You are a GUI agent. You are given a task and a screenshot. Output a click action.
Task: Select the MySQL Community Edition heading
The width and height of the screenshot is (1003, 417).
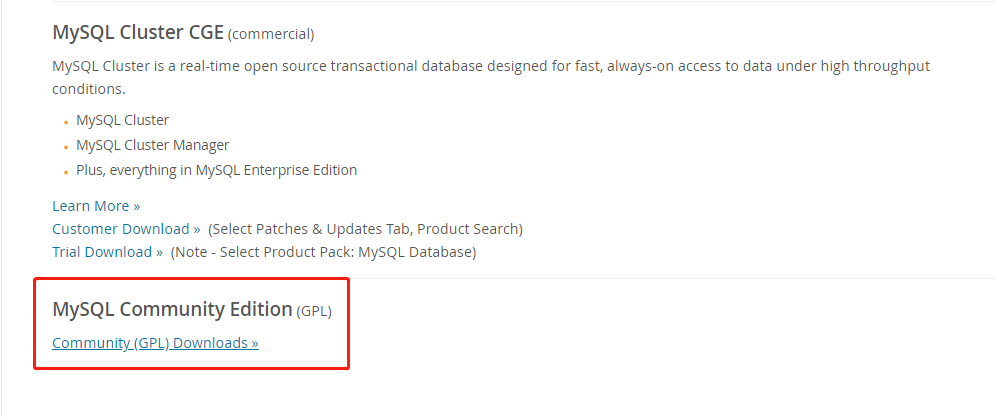(x=172, y=310)
